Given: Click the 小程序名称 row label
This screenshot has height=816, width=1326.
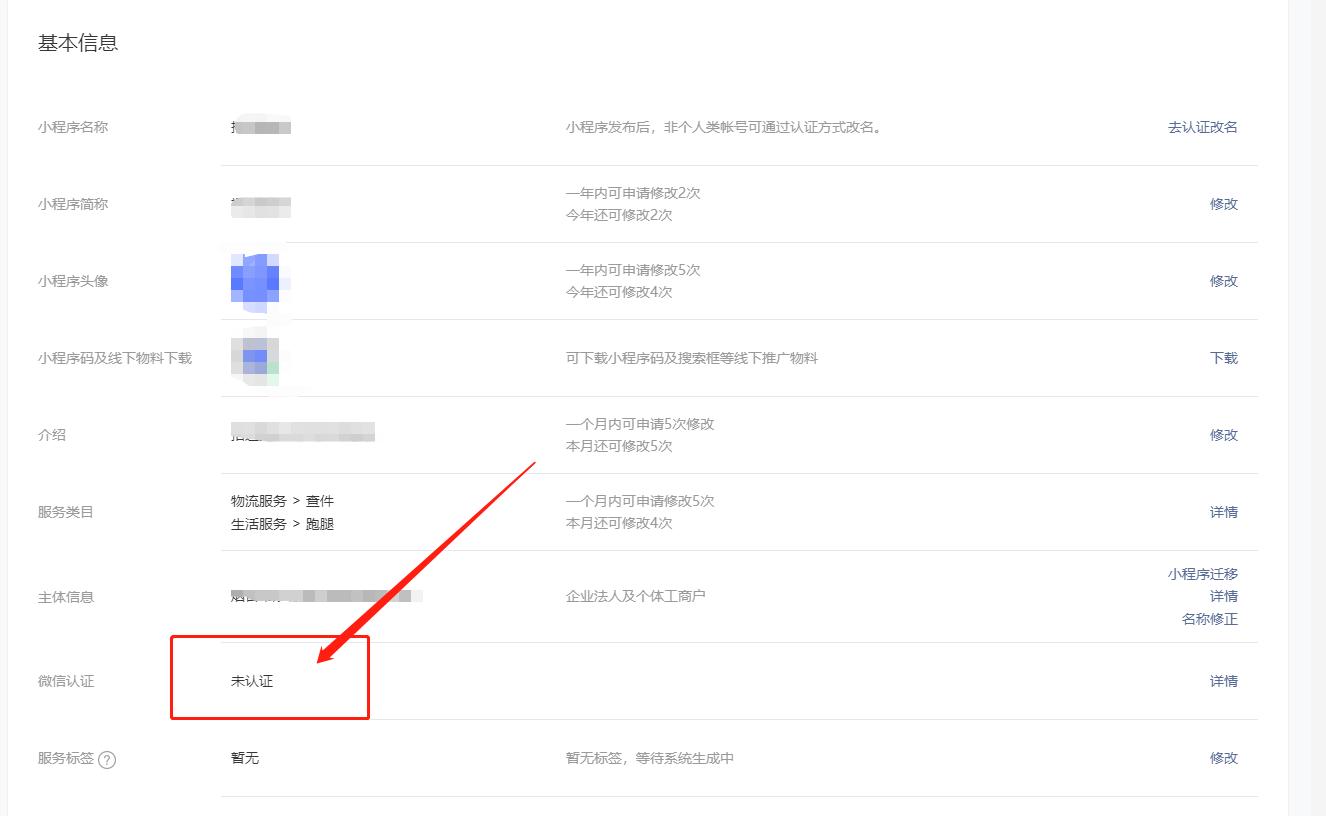Looking at the screenshot, I should 73,127.
